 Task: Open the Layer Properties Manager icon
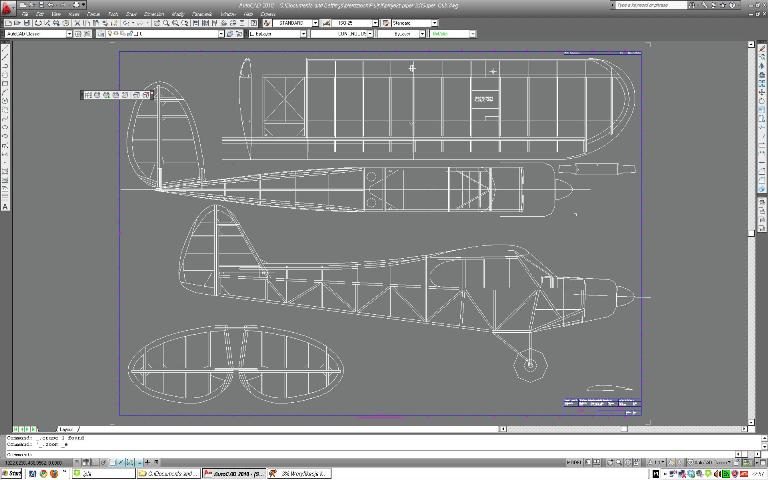pyautogui.click(x=101, y=34)
